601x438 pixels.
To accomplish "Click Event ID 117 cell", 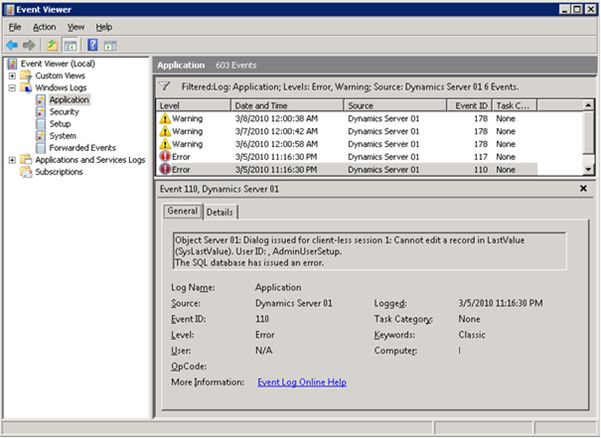I will pos(481,157).
